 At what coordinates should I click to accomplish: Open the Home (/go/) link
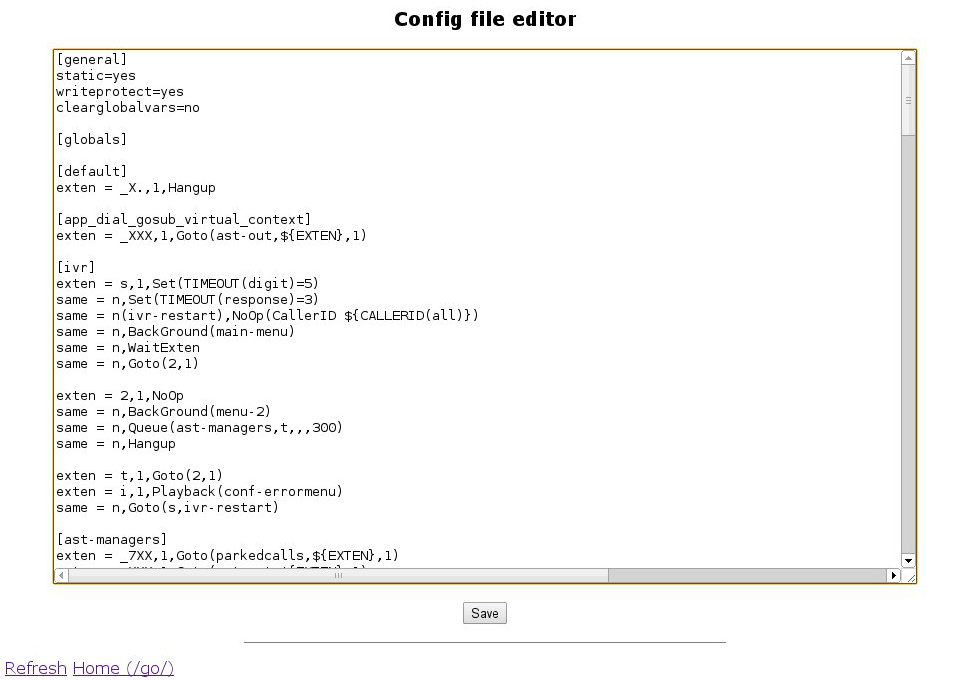point(123,668)
